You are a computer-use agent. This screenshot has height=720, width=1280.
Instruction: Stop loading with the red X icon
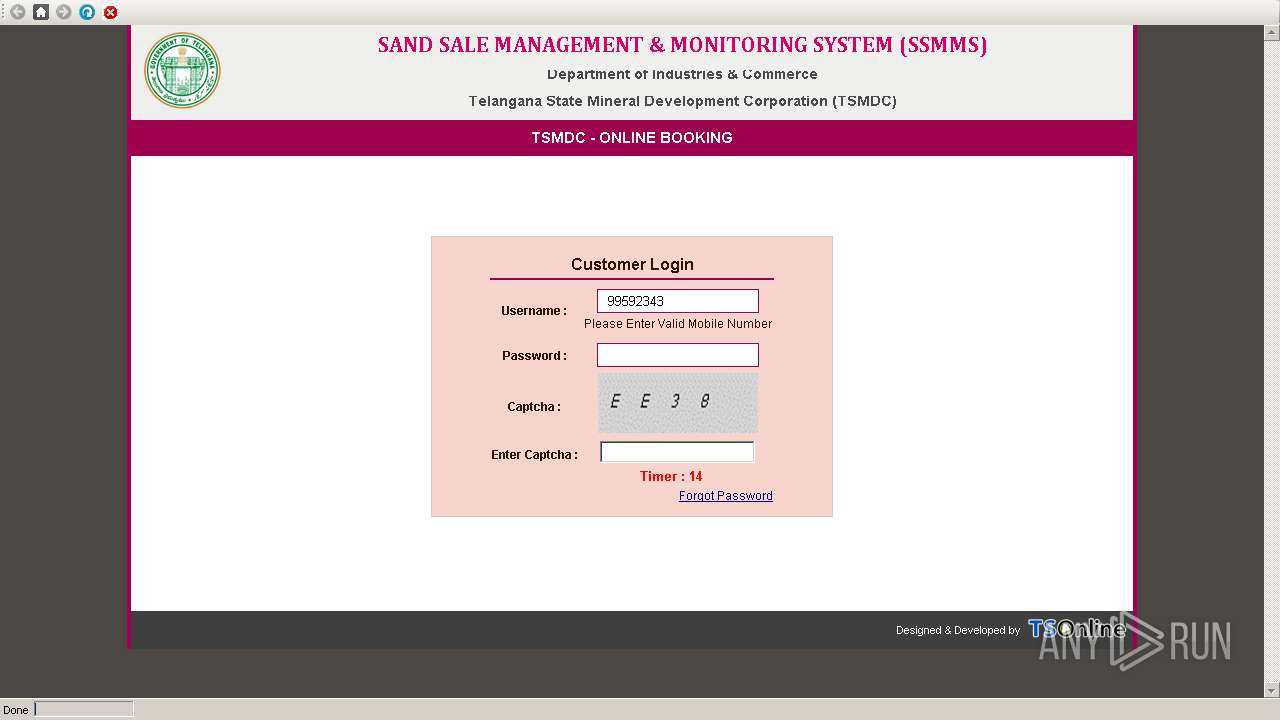tap(110, 12)
